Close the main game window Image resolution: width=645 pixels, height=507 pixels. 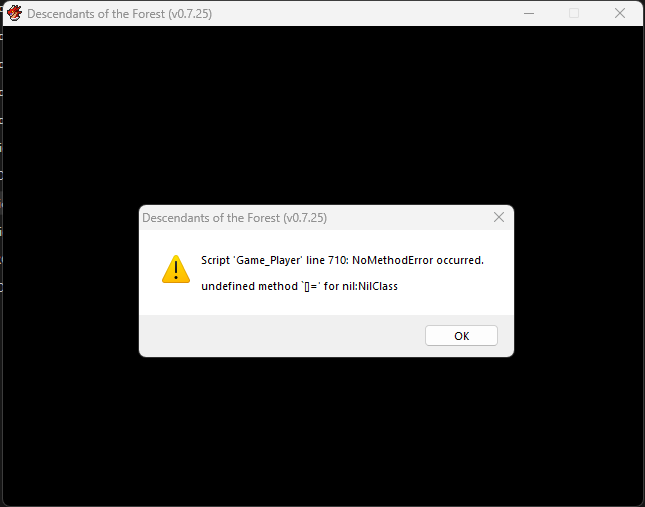pyautogui.click(x=620, y=14)
